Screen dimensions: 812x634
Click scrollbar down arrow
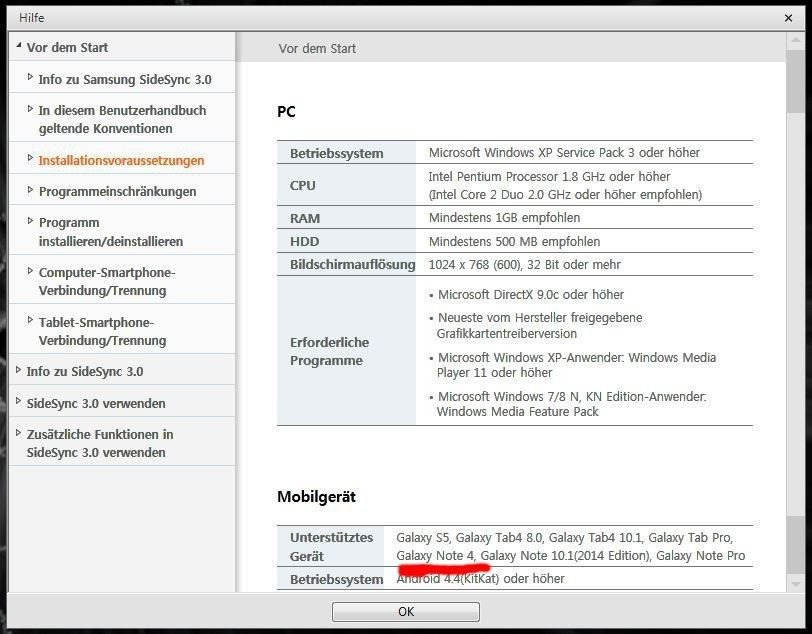click(795, 584)
